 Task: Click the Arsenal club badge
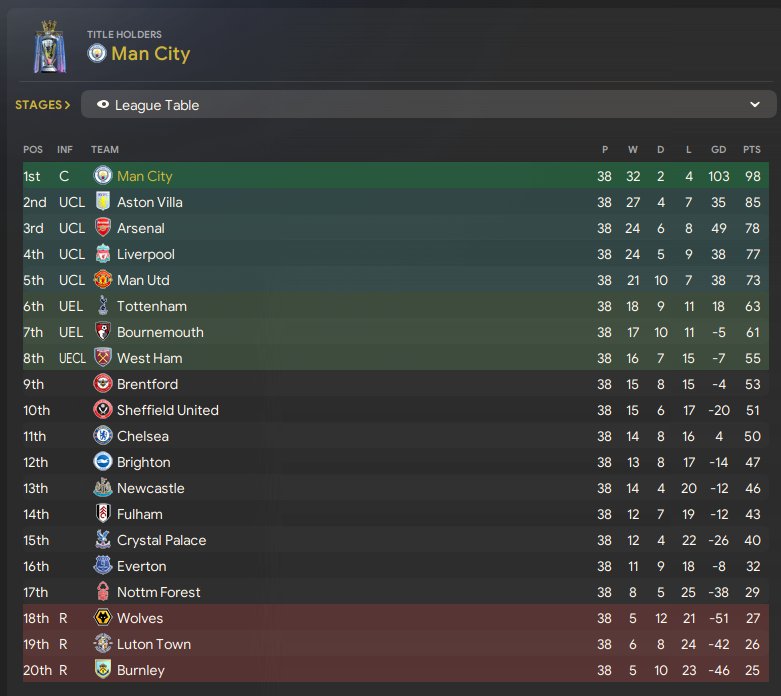(103, 228)
